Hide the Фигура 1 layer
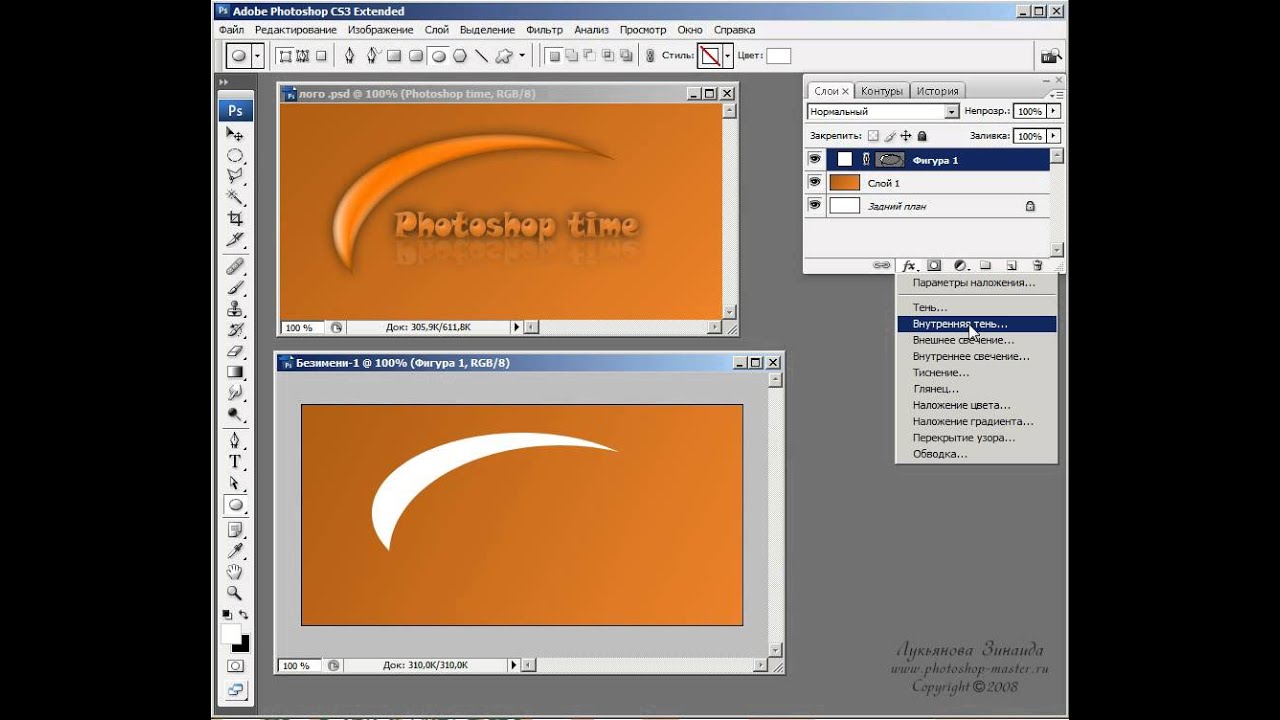Viewport: 1280px width, 720px height. pyautogui.click(x=814, y=159)
